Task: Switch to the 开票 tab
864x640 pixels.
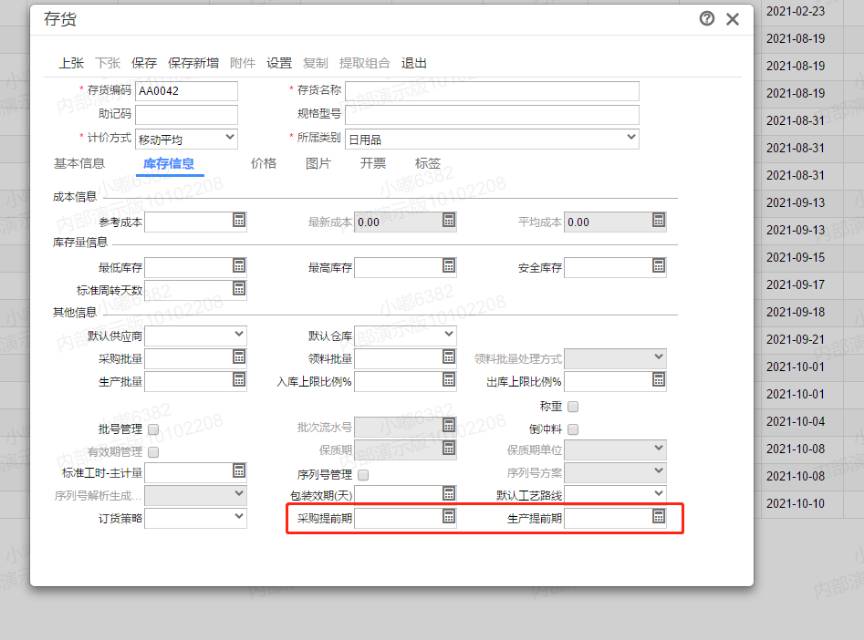Action: tap(373, 164)
